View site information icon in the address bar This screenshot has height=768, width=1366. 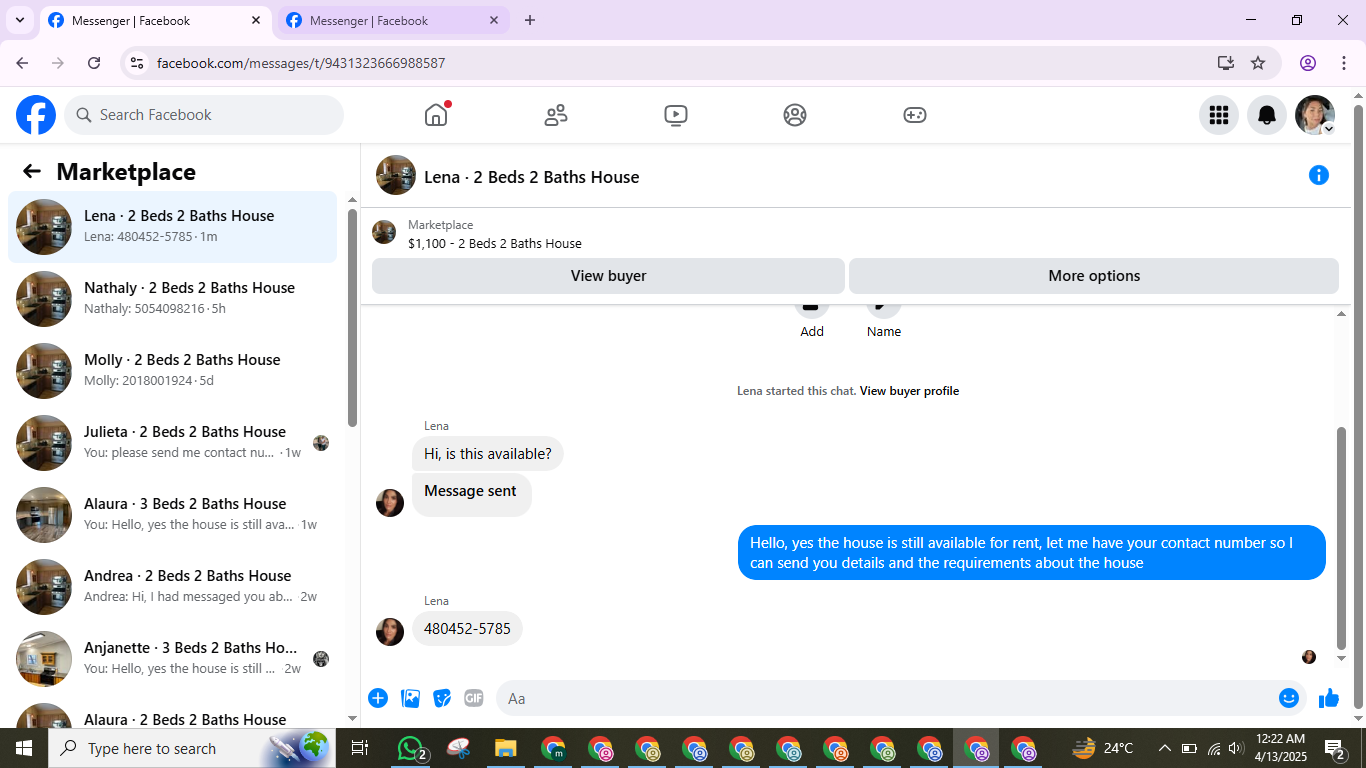[x=137, y=63]
